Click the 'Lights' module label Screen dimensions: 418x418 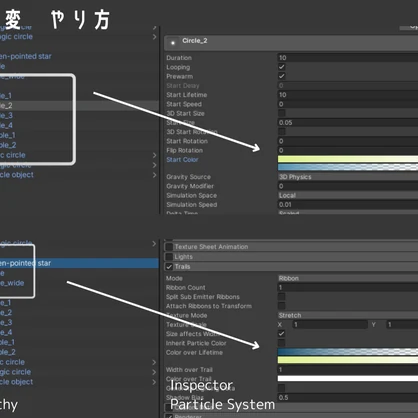[x=184, y=257]
